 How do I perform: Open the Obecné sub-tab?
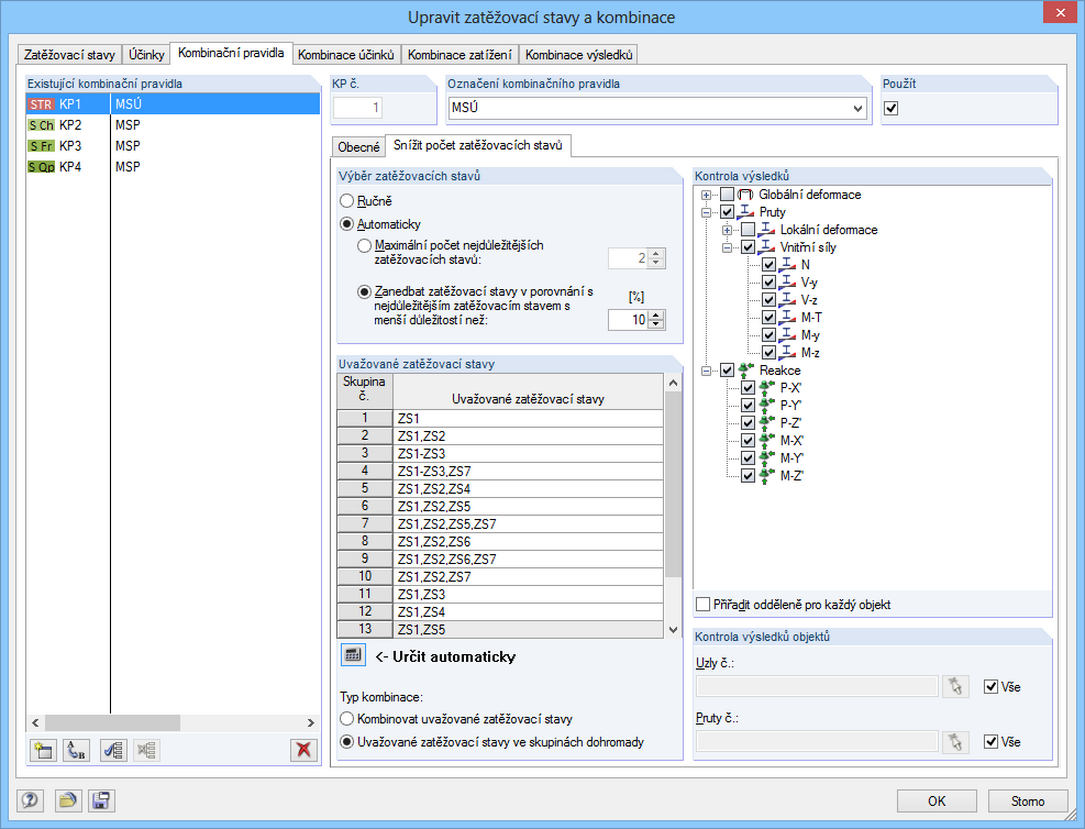[358, 147]
